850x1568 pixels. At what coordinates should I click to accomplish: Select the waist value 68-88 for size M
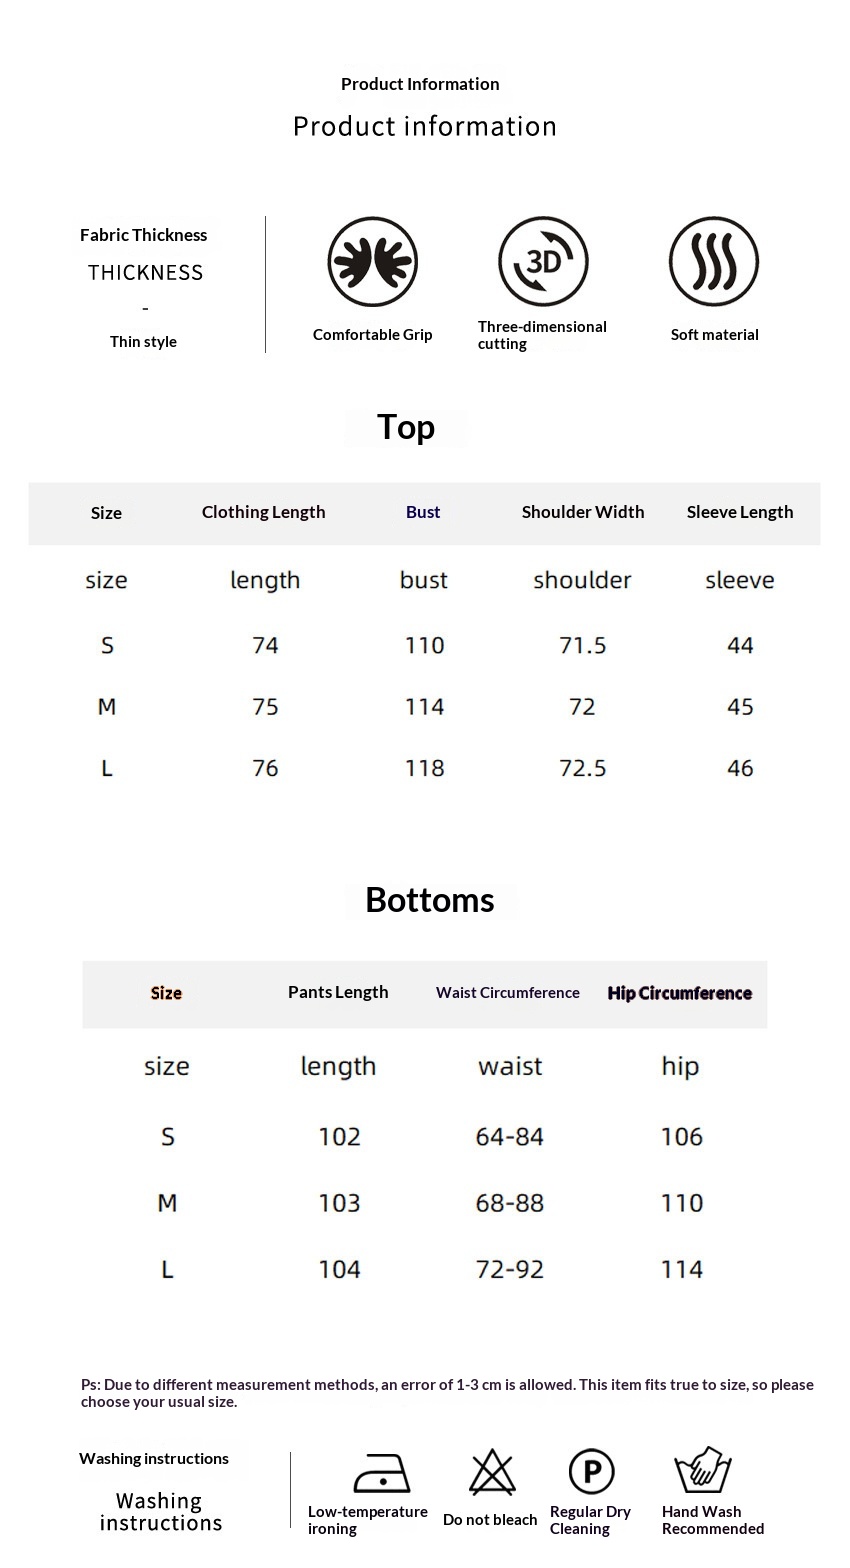click(x=510, y=1203)
